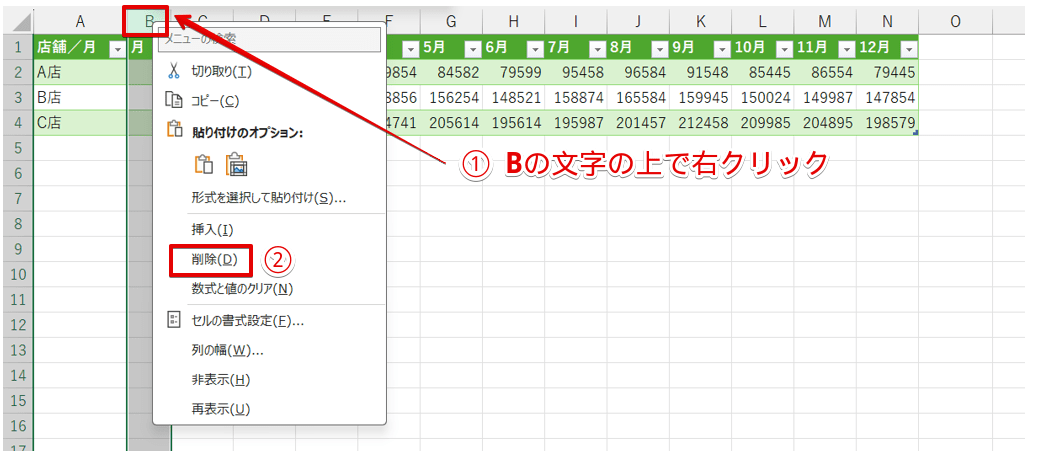Click cell with value 96584
Image resolution: width=1049 pixels, height=451 pixels.
(638, 72)
